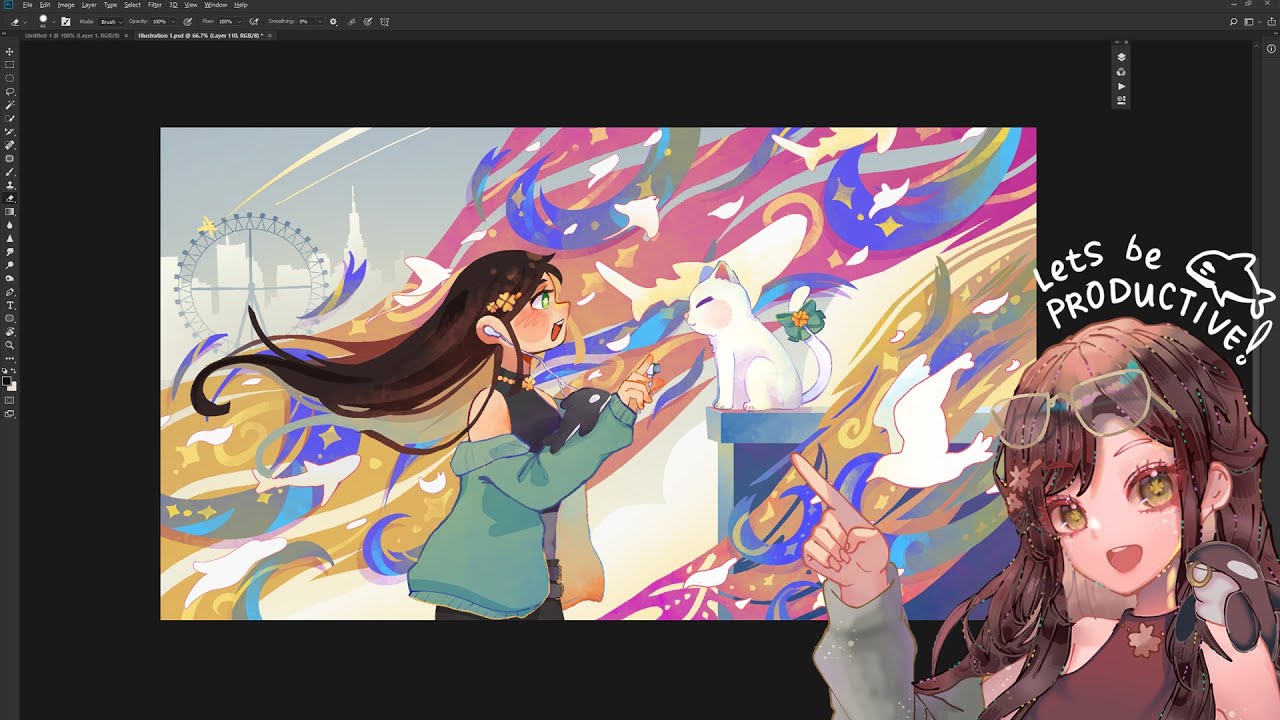This screenshot has width=1280, height=720.
Task: Select the Lasso tool
Action: pos(10,91)
